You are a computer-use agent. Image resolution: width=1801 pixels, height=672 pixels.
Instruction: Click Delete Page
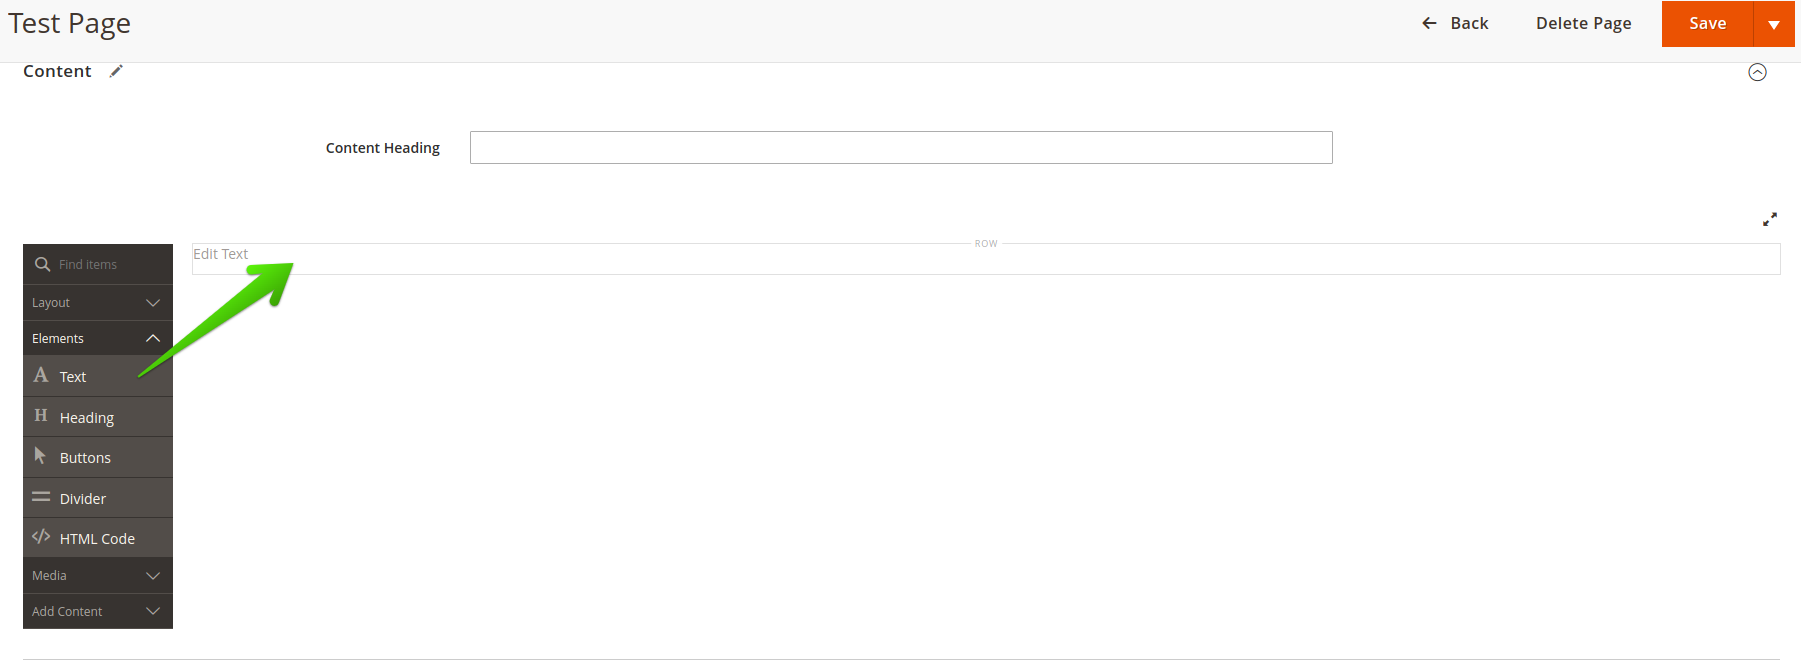1583,24
